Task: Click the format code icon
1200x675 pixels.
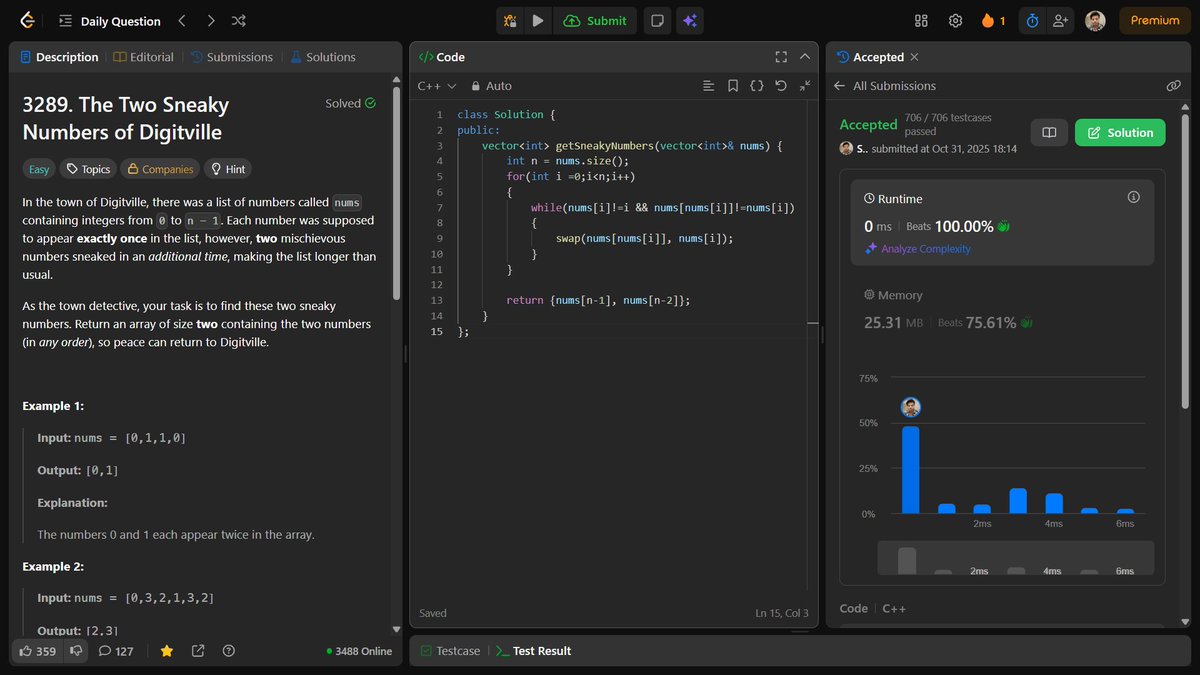Action: click(x=708, y=86)
